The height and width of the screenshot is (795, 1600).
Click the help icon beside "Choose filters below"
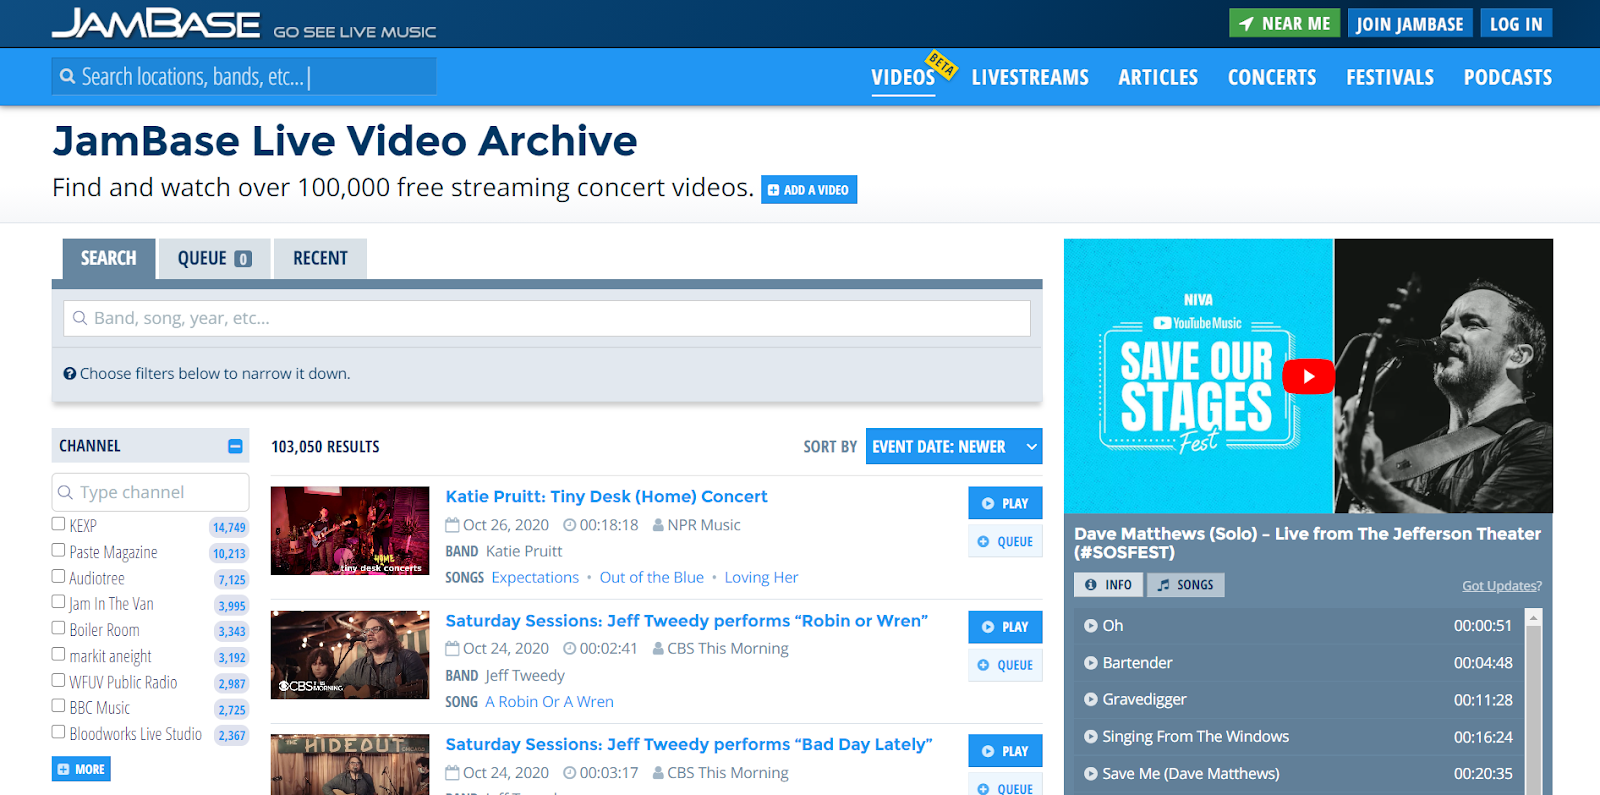70,374
